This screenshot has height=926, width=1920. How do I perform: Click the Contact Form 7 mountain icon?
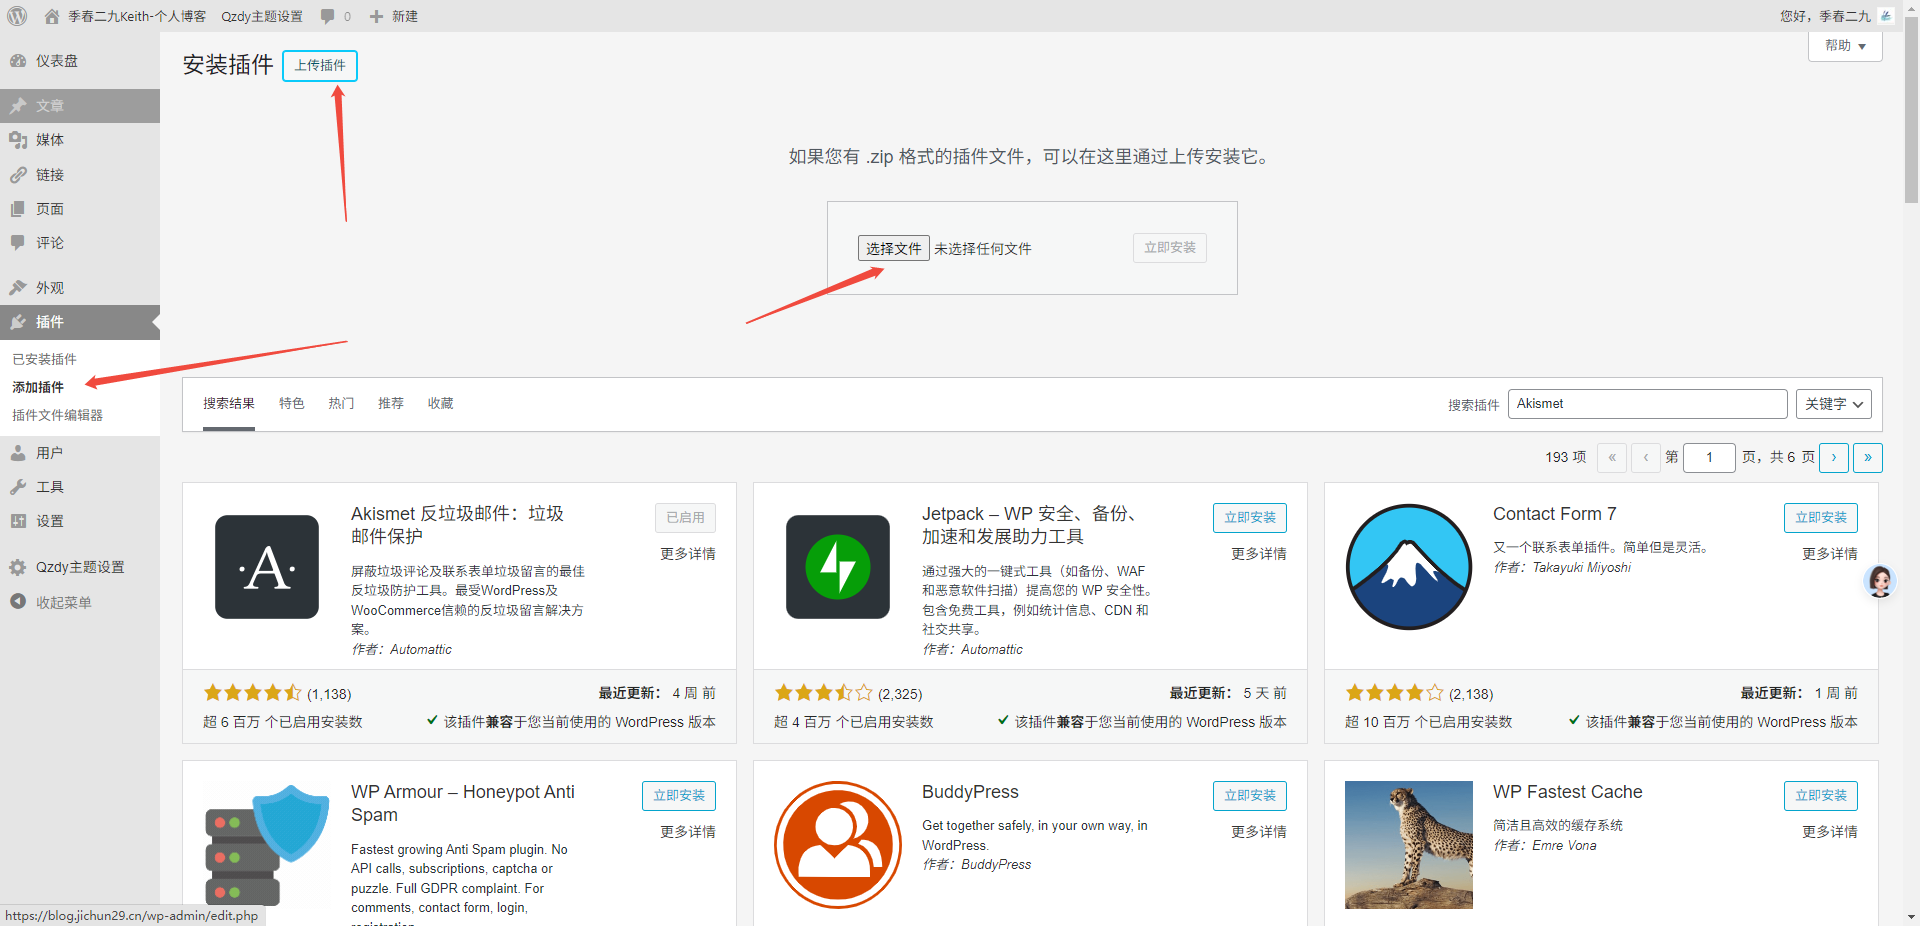[x=1409, y=567]
